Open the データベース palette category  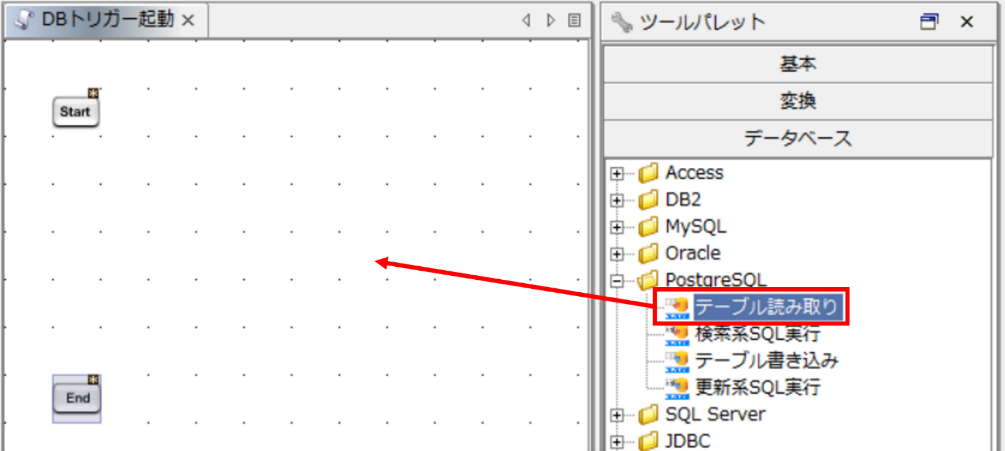pos(797,138)
